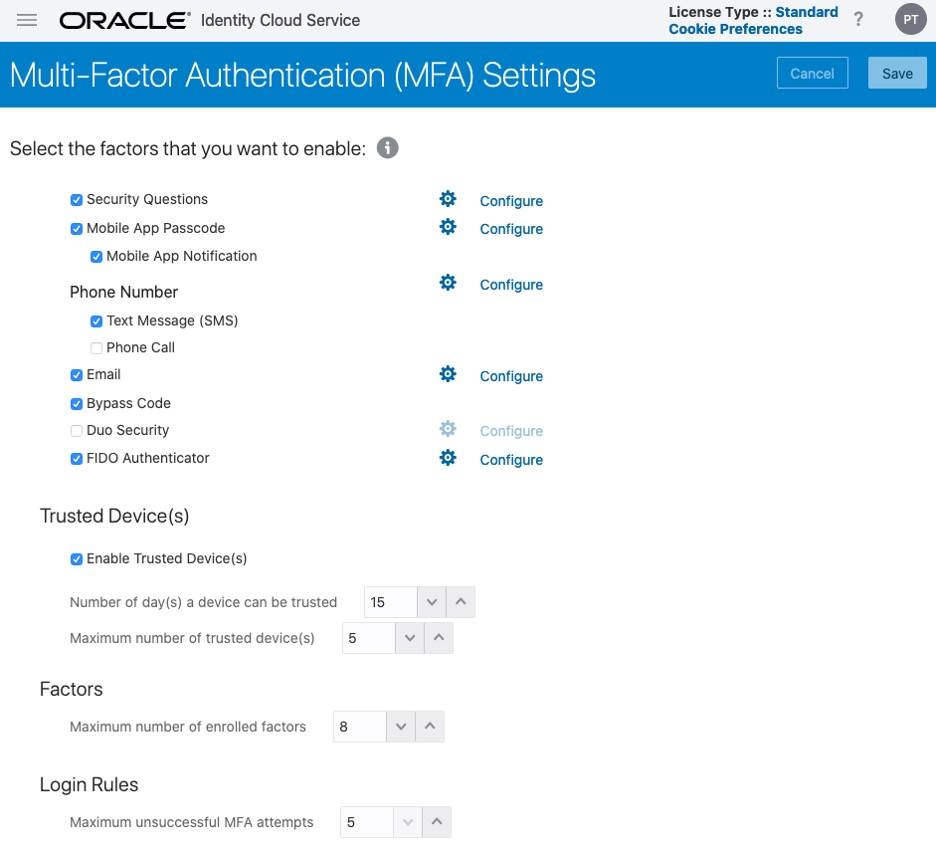Open the PT user avatar menu
Image resolution: width=936 pixels, height=852 pixels.
pyautogui.click(x=910, y=20)
